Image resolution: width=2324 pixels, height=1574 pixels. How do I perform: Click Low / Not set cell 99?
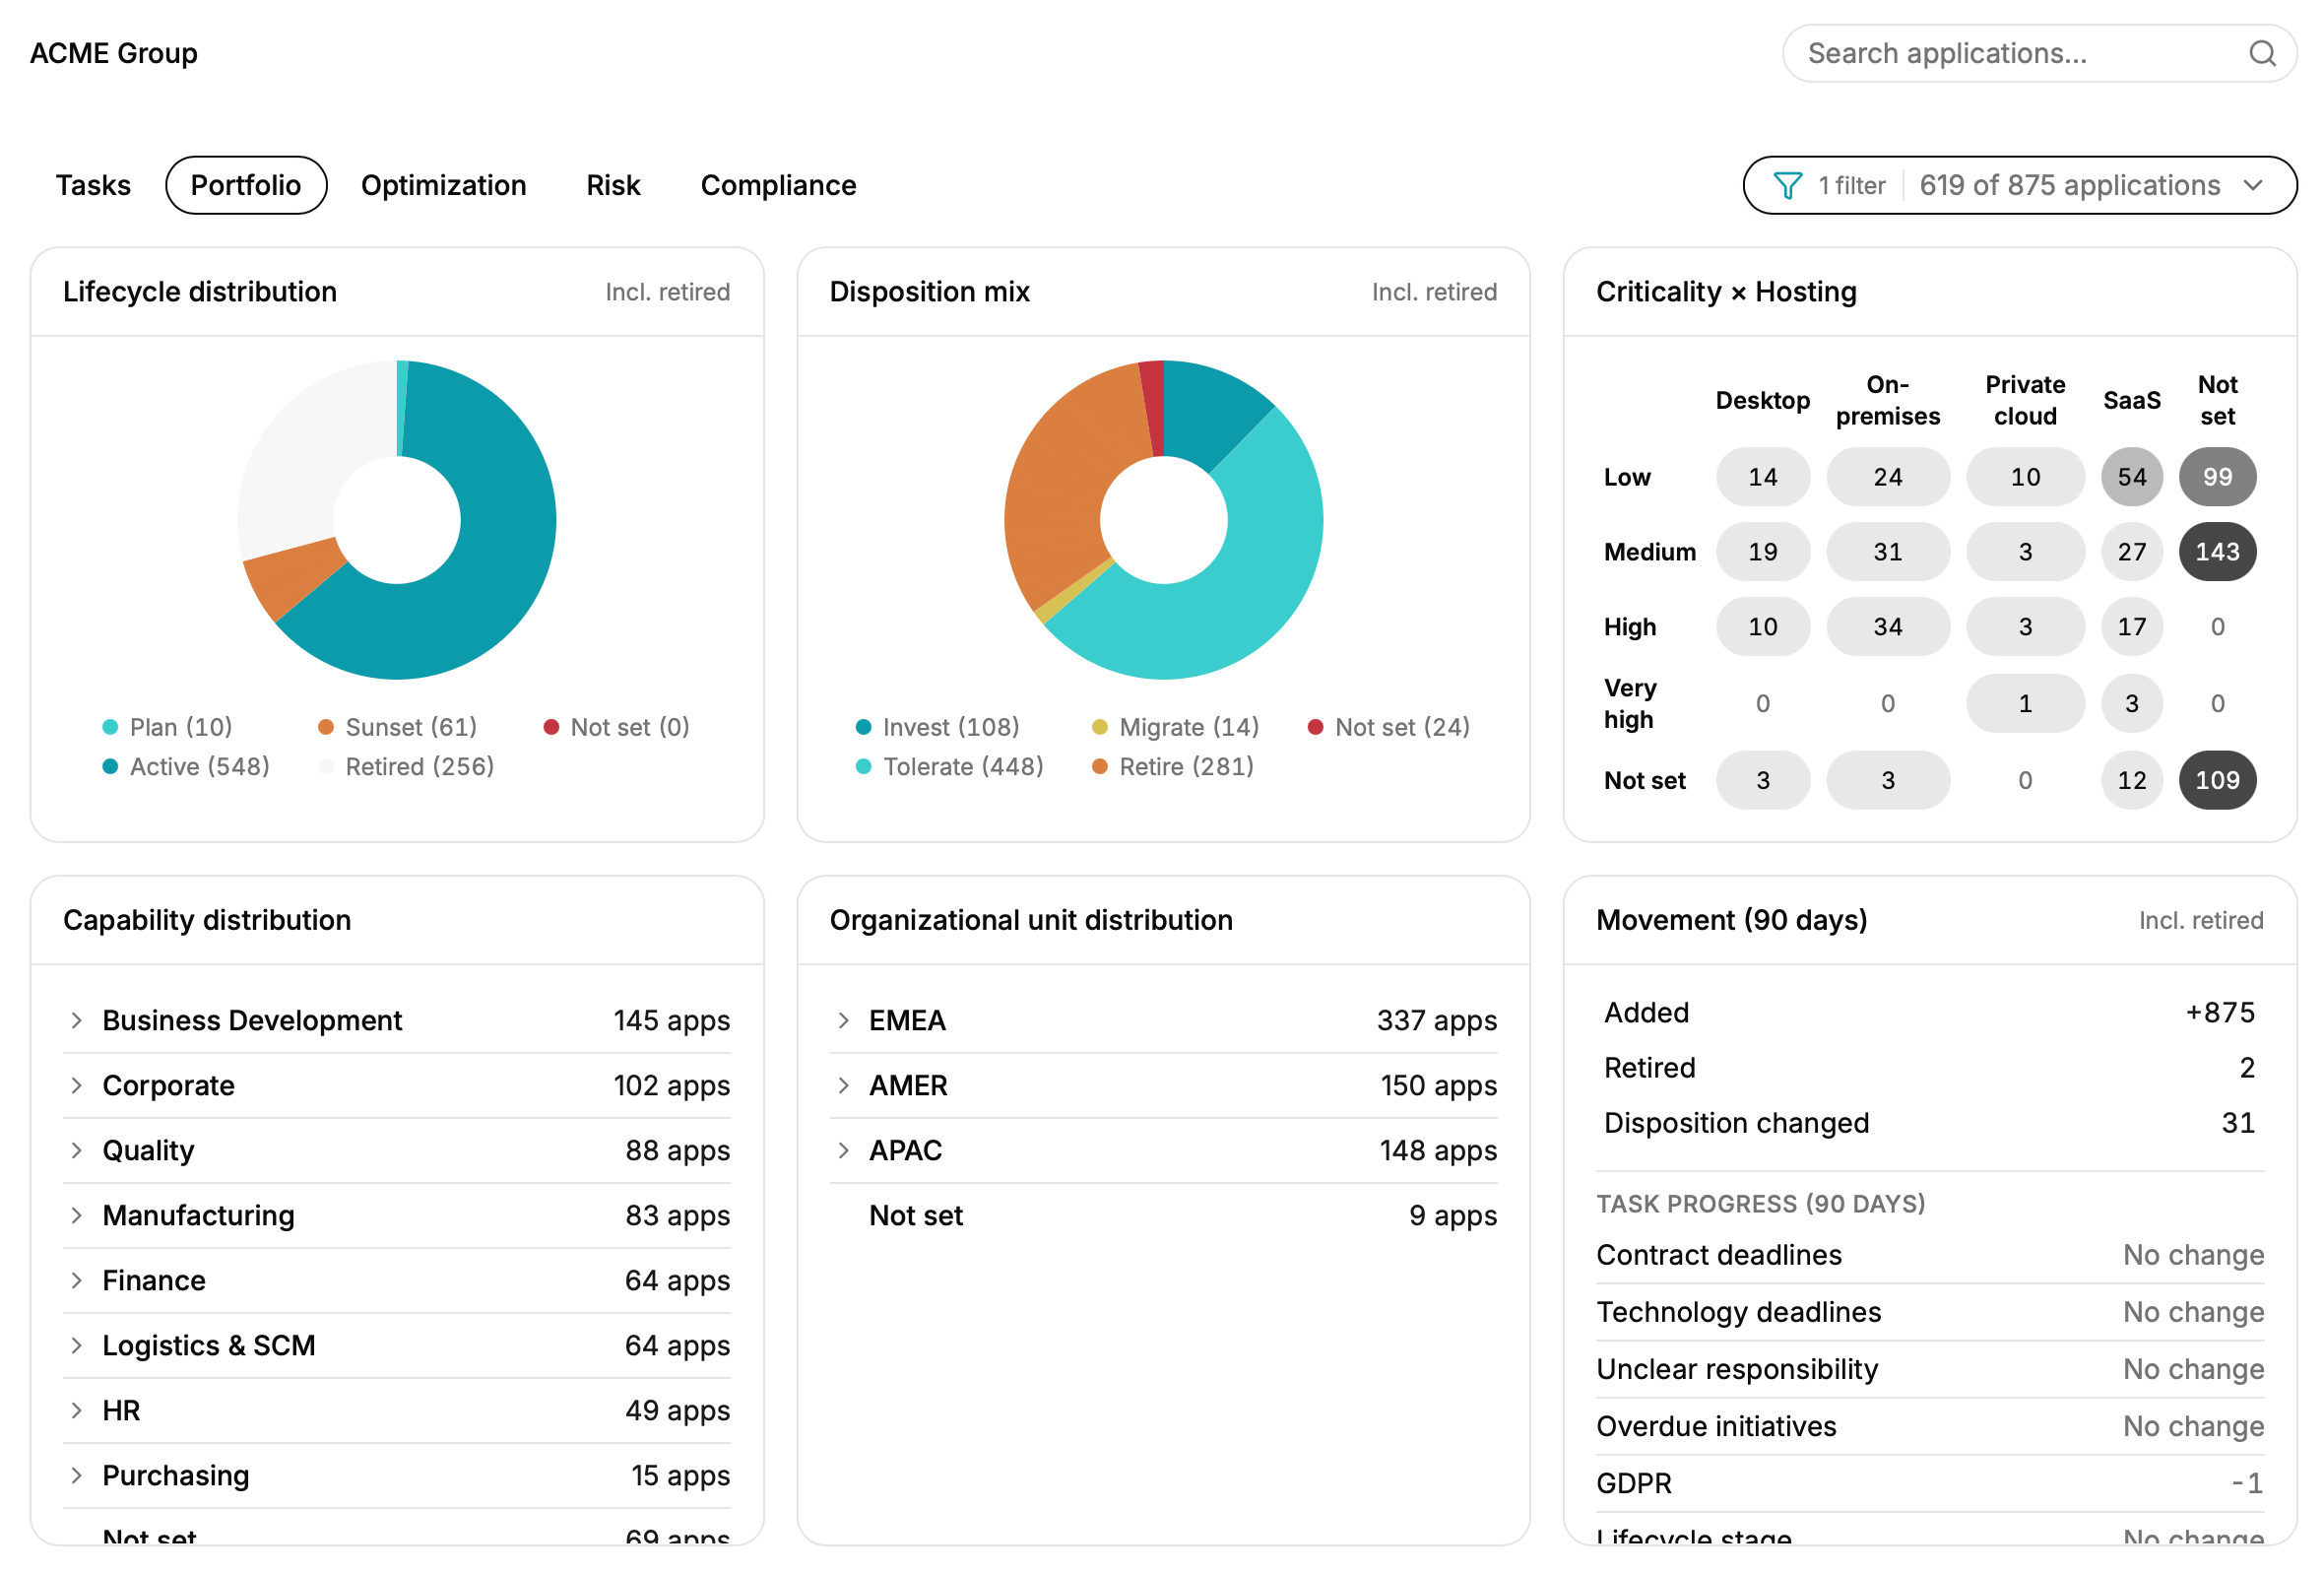point(2217,477)
